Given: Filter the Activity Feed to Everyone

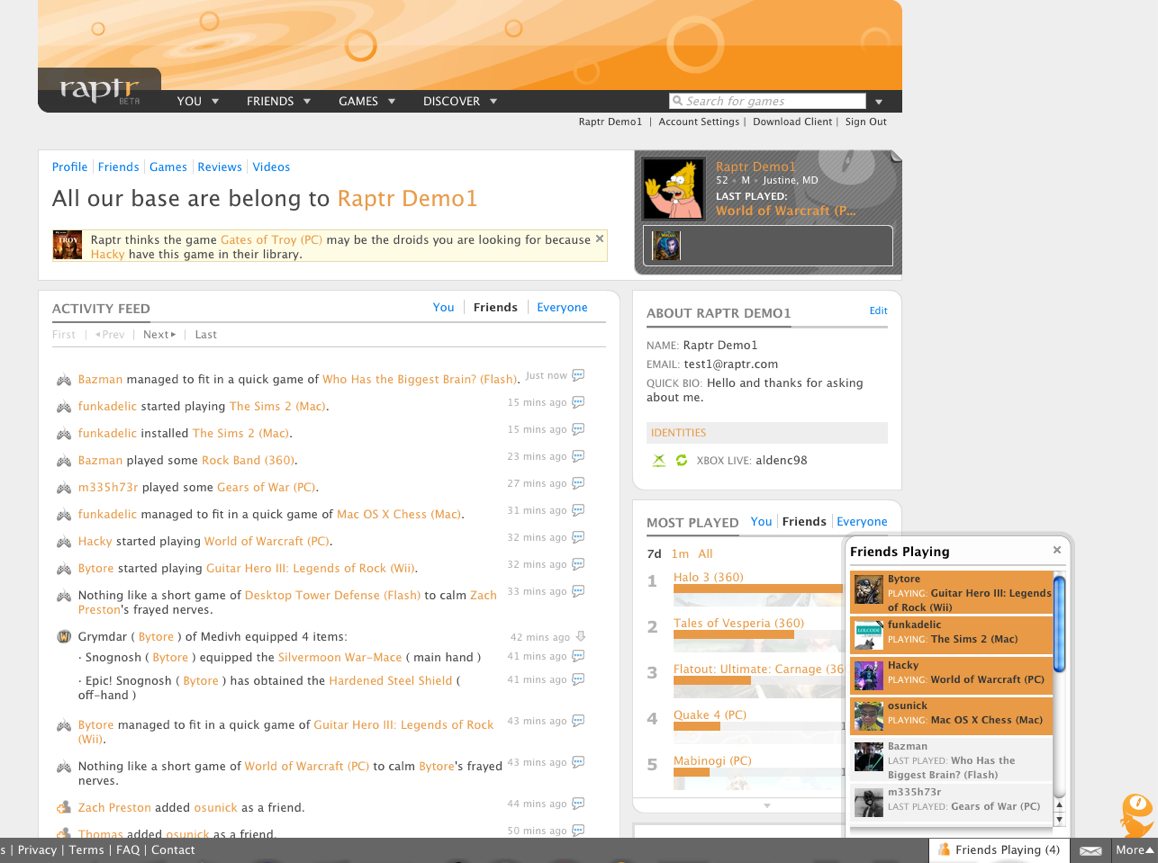Looking at the screenshot, I should 562,307.
